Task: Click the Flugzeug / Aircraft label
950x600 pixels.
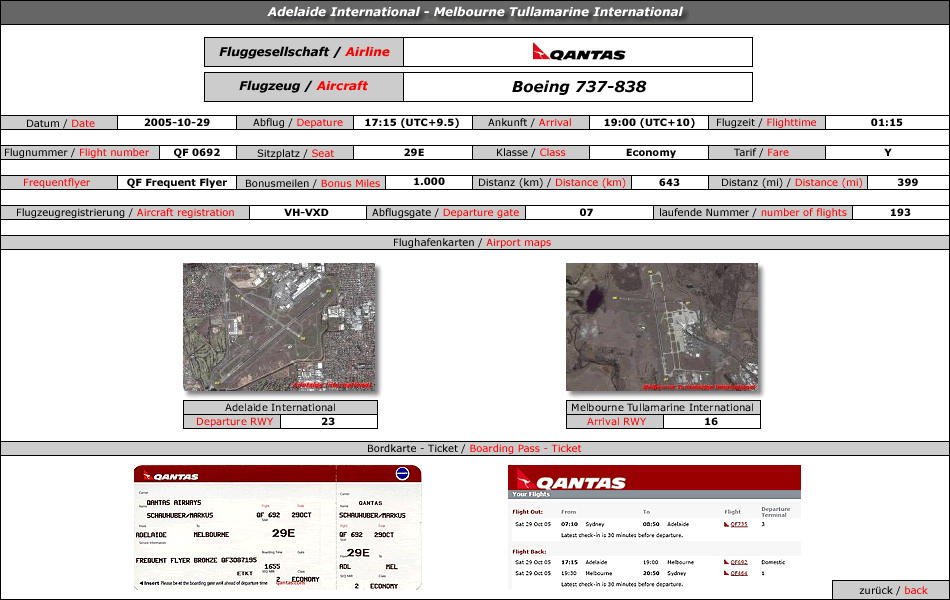Action: 304,86
